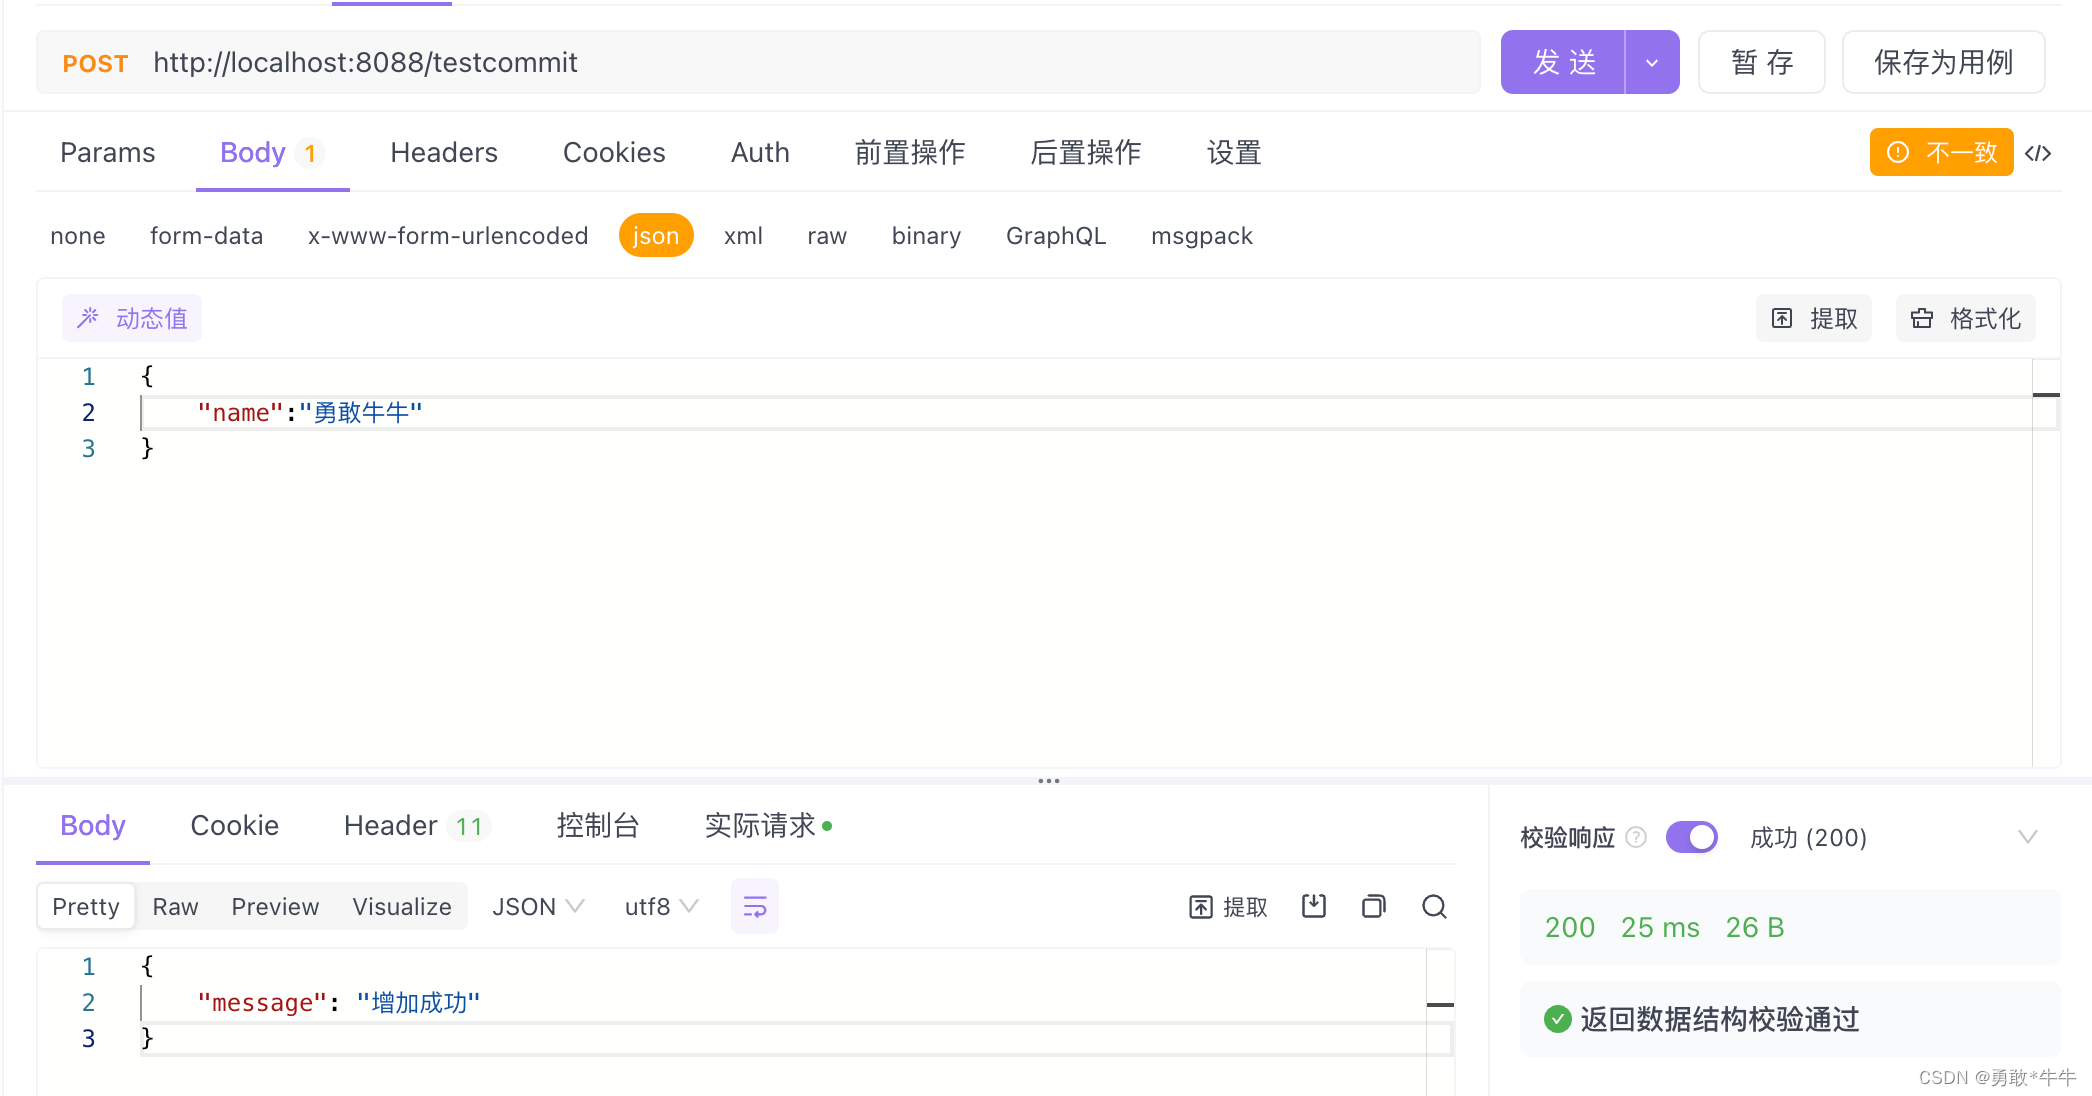Screen dimensions: 2092x1096
Task: Select the binary body type
Action: (x=926, y=236)
